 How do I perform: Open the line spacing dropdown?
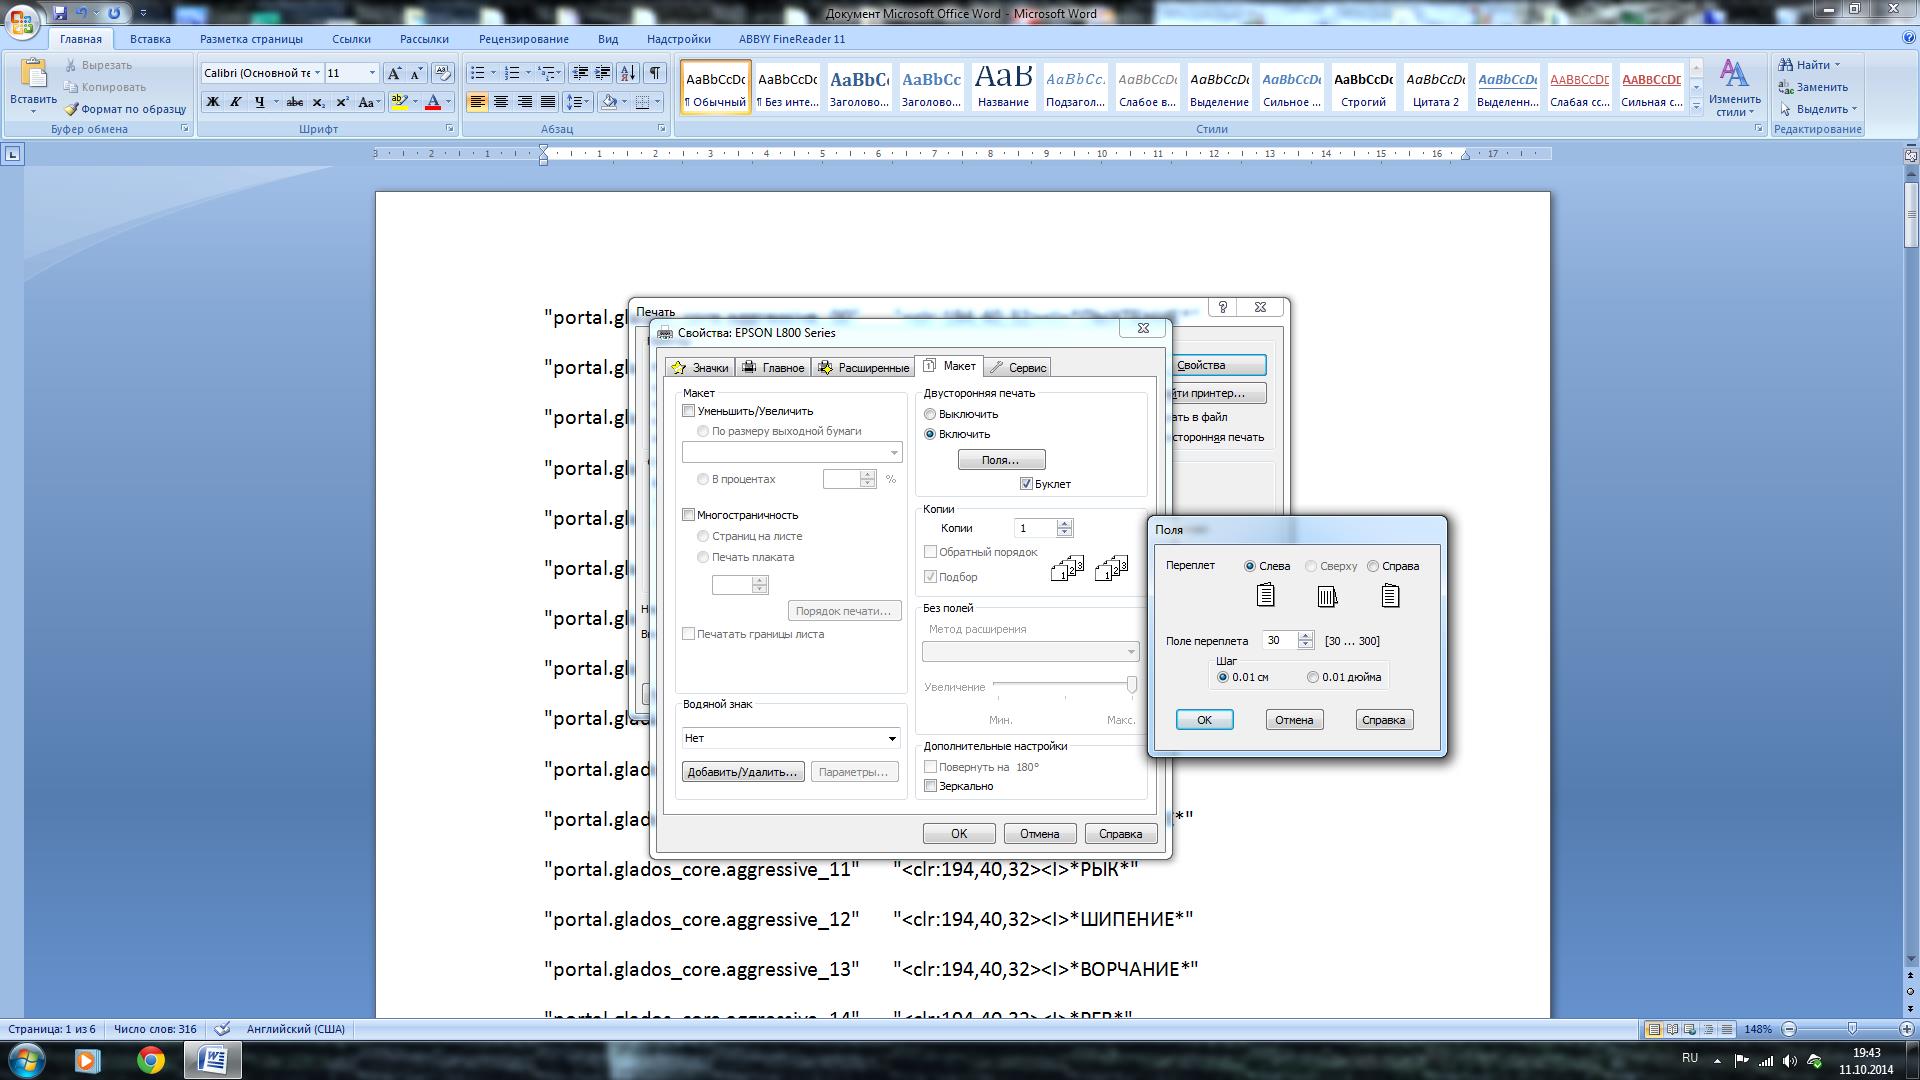tap(577, 102)
